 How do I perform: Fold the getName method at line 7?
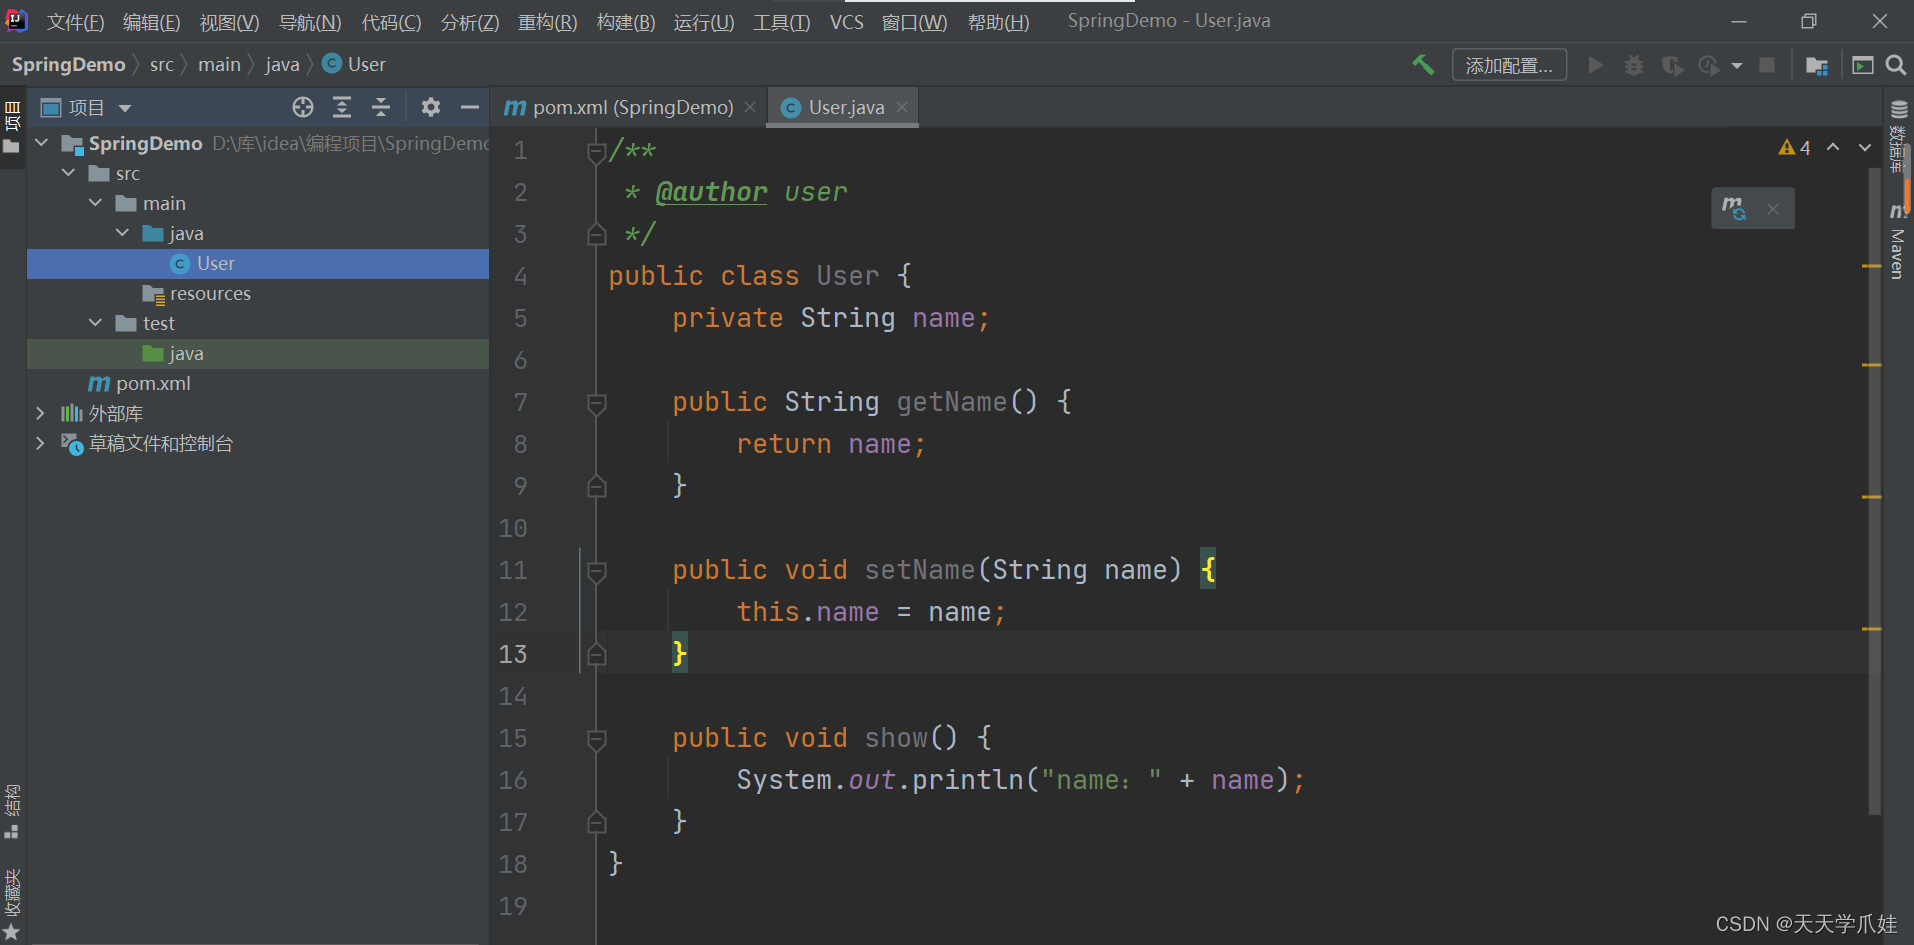coord(597,403)
